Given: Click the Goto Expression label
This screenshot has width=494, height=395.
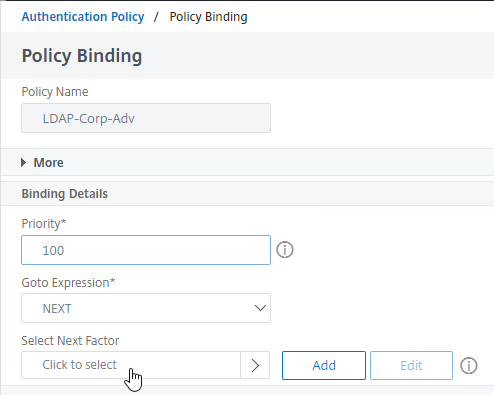Looking at the screenshot, I should tap(68, 283).
